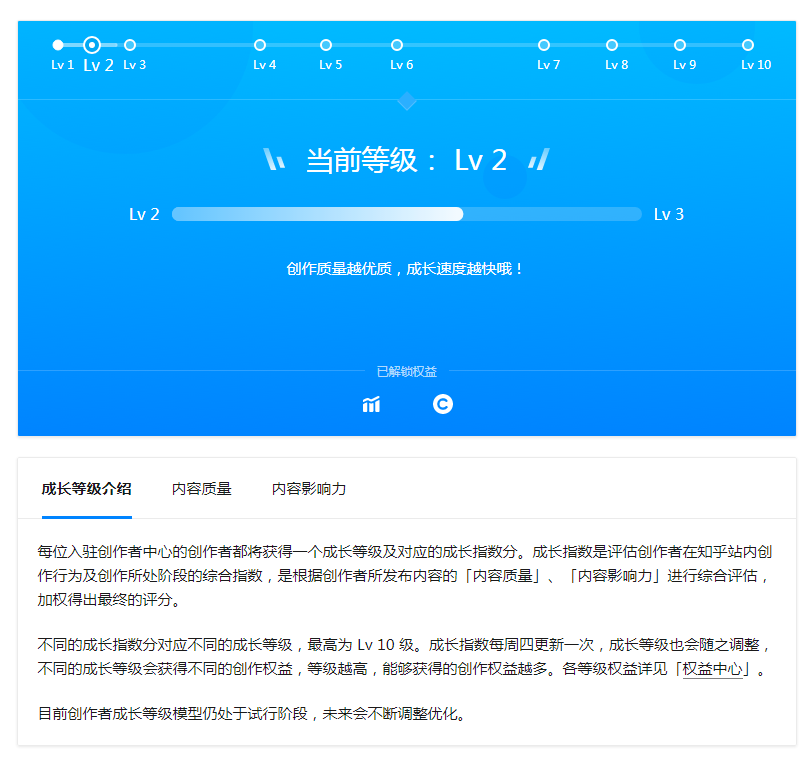The width and height of the screenshot is (811, 759).
Task: Switch to the 成长等级介绍 tab
Action: (86, 489)
